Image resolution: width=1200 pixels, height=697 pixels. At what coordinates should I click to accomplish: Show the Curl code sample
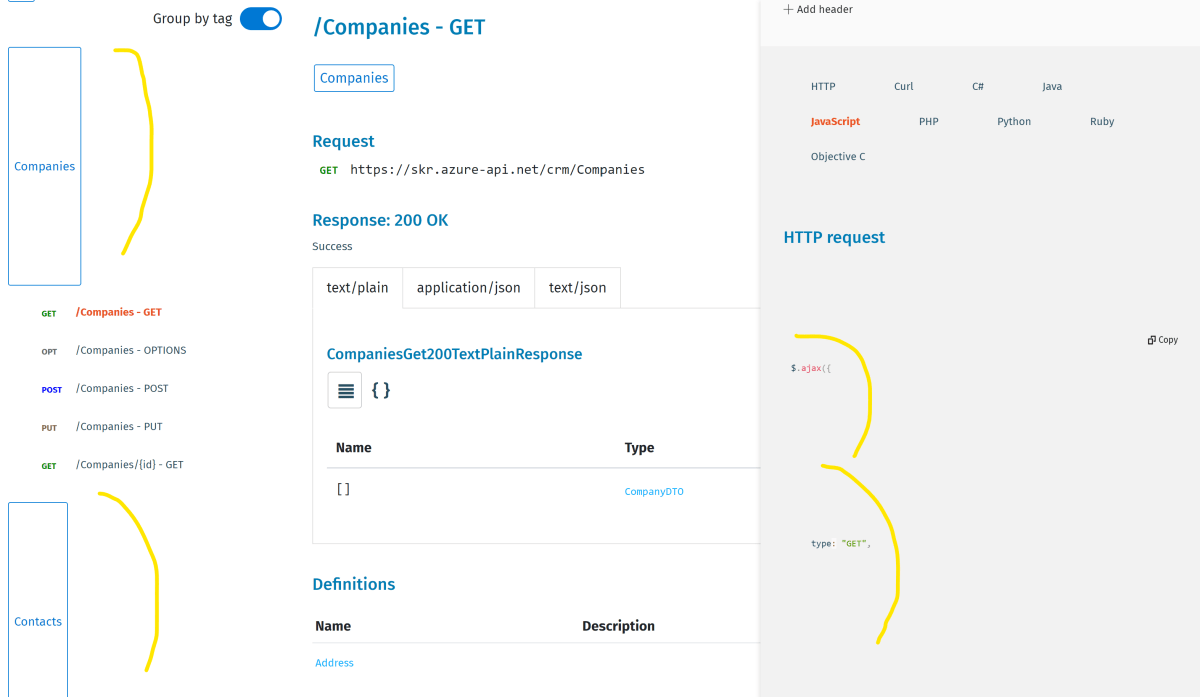[903, 86]
